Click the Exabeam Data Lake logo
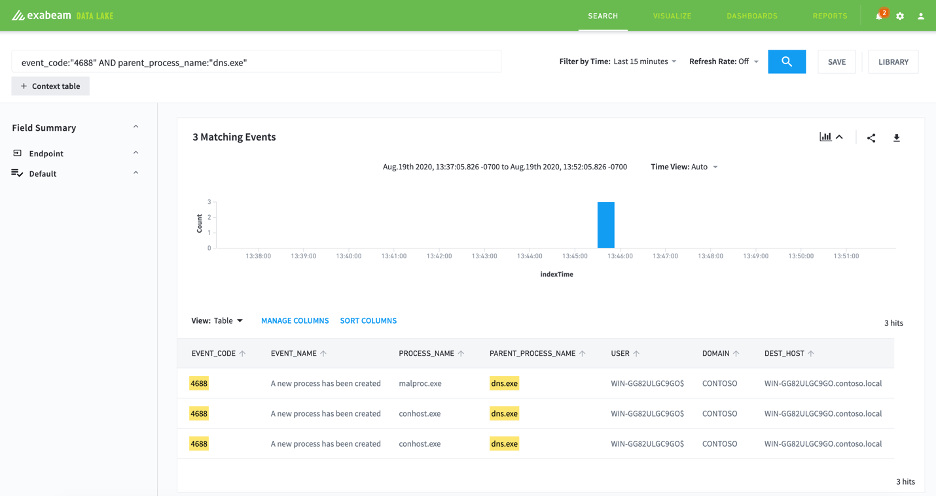Screen dimensions: 936x496 [63, 16]
